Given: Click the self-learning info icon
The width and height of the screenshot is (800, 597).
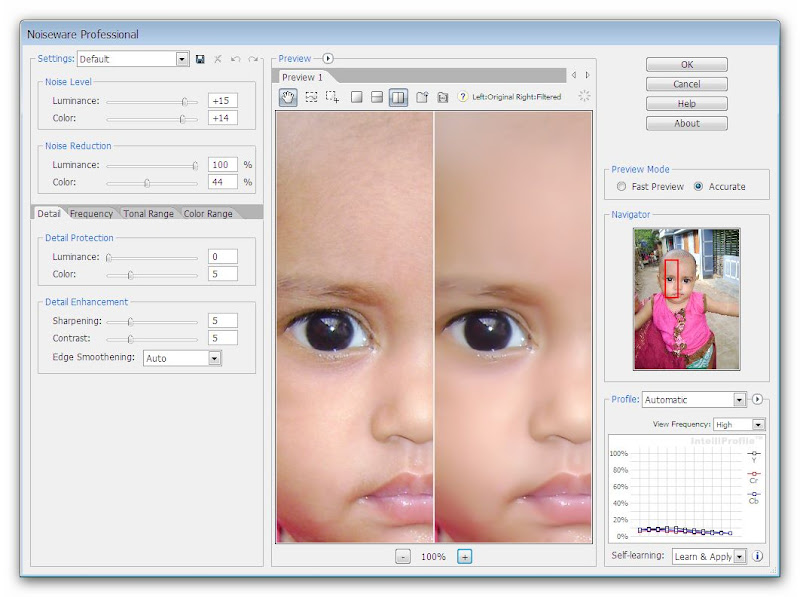Looking at the screenshot, I should pos(757,556).
